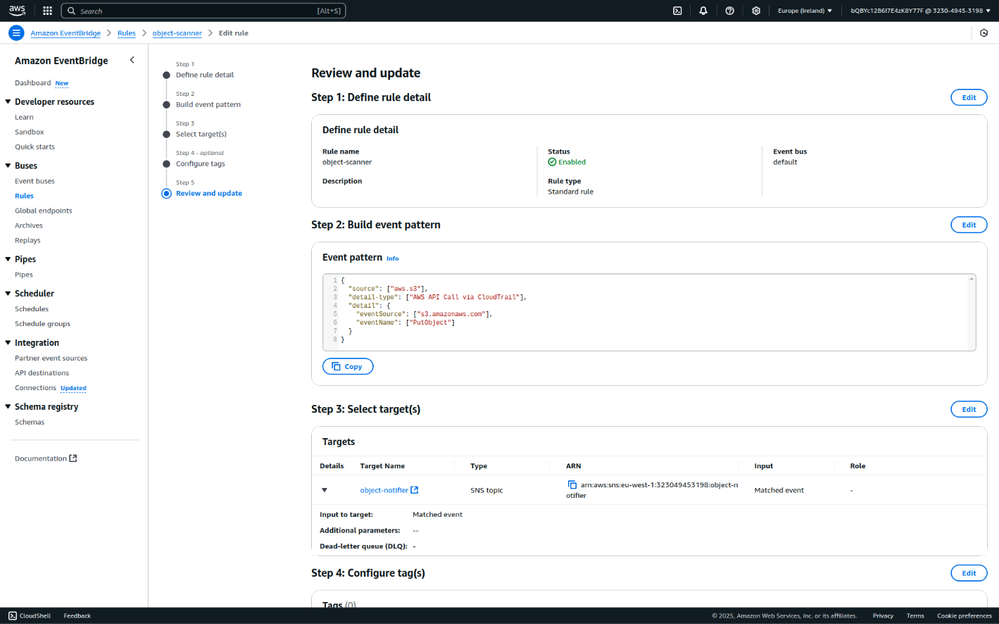This screenshot has width=999, height=624.
Task: Open Pipes page in the sidebar
Action: (24, 275)
